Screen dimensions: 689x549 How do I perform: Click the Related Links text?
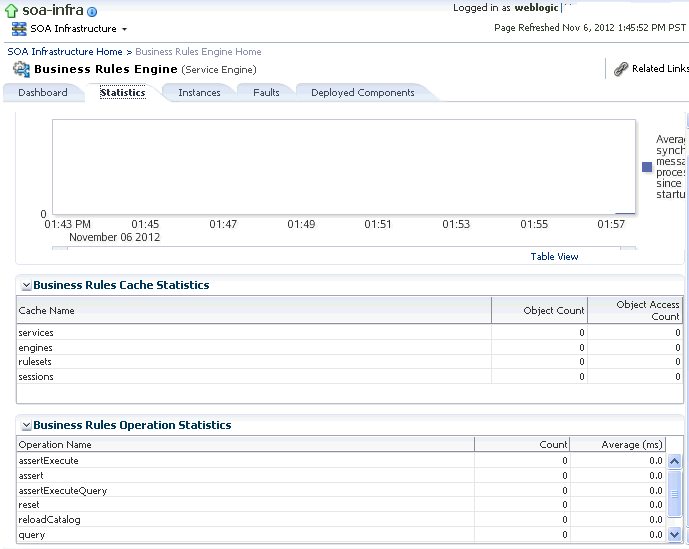pyautogui.click(x=660, y=69)
